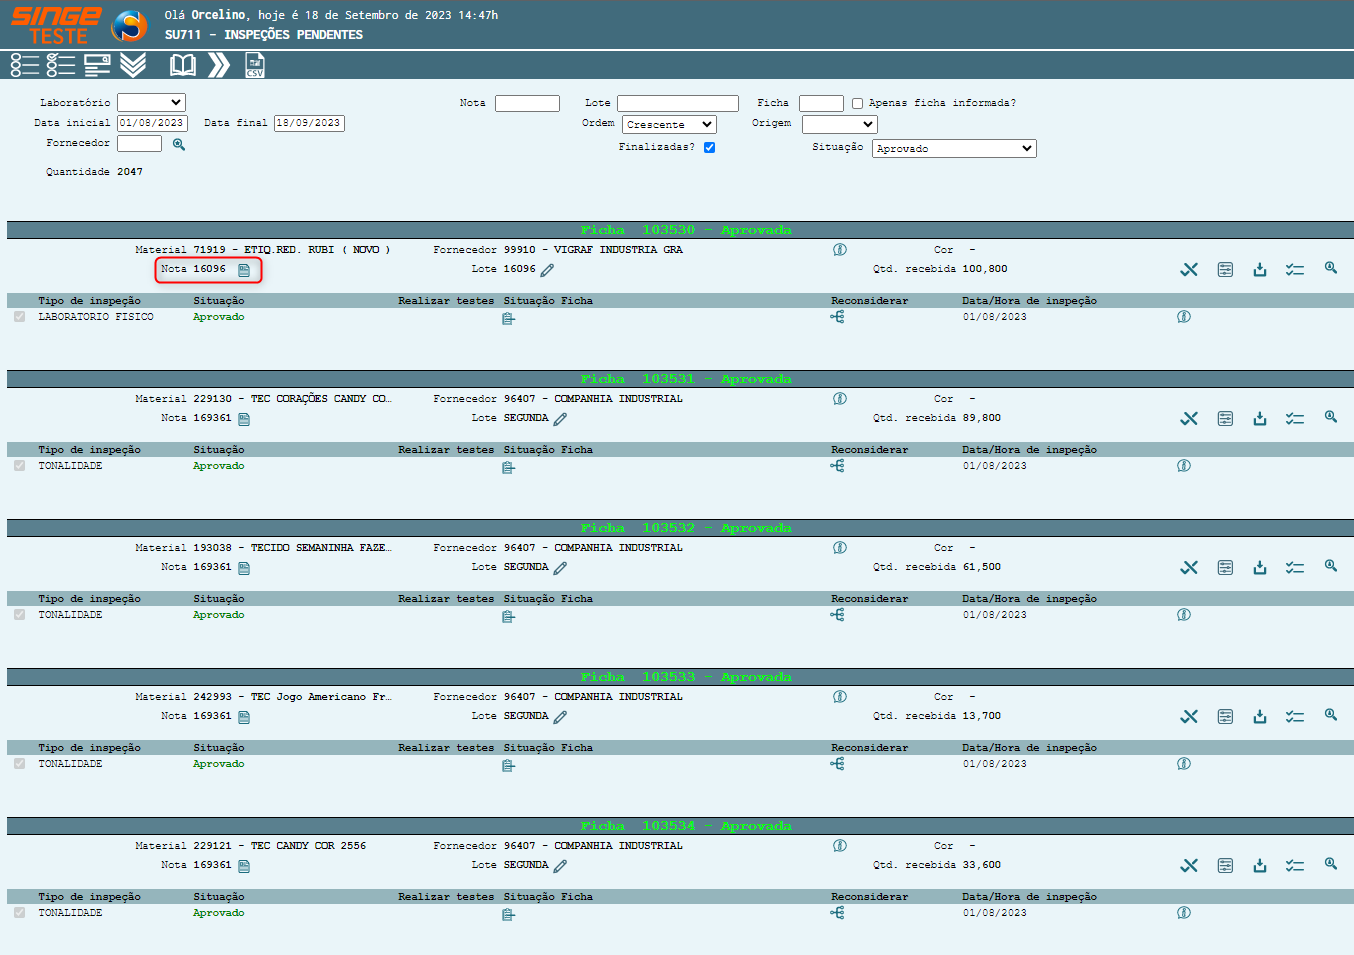Click the checklist toolbar icon
The height and width of the screenshot is (955, 1354).
61,66
